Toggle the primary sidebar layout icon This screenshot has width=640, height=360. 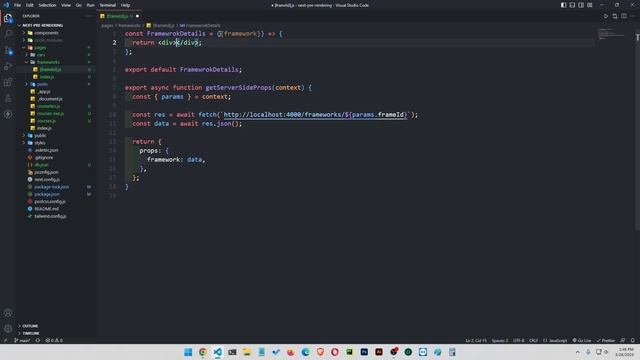click(563, 5)
